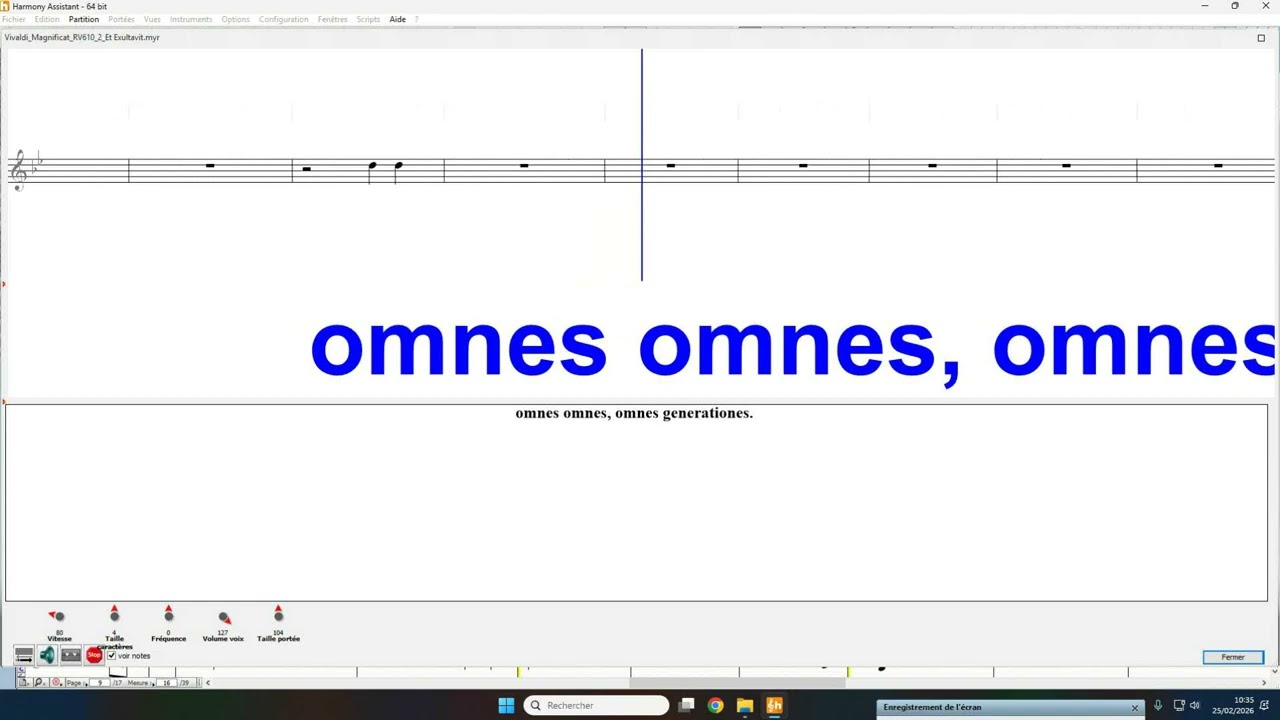1280x720 pixels.
Task: Click the Page number field showing 9
Action: 99,683
